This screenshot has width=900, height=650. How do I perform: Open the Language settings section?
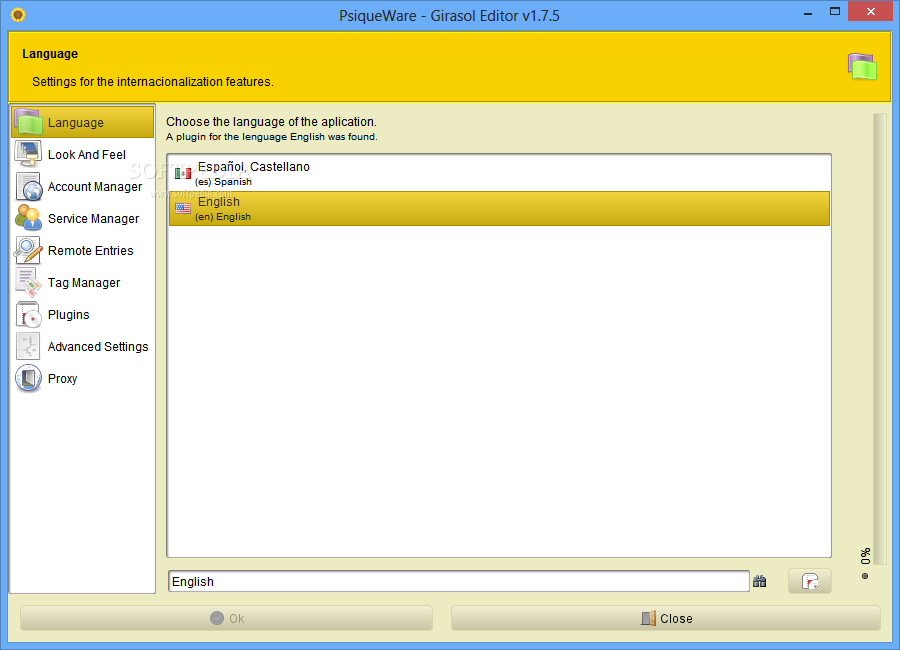pyautogui.click(x=83, y=122)
